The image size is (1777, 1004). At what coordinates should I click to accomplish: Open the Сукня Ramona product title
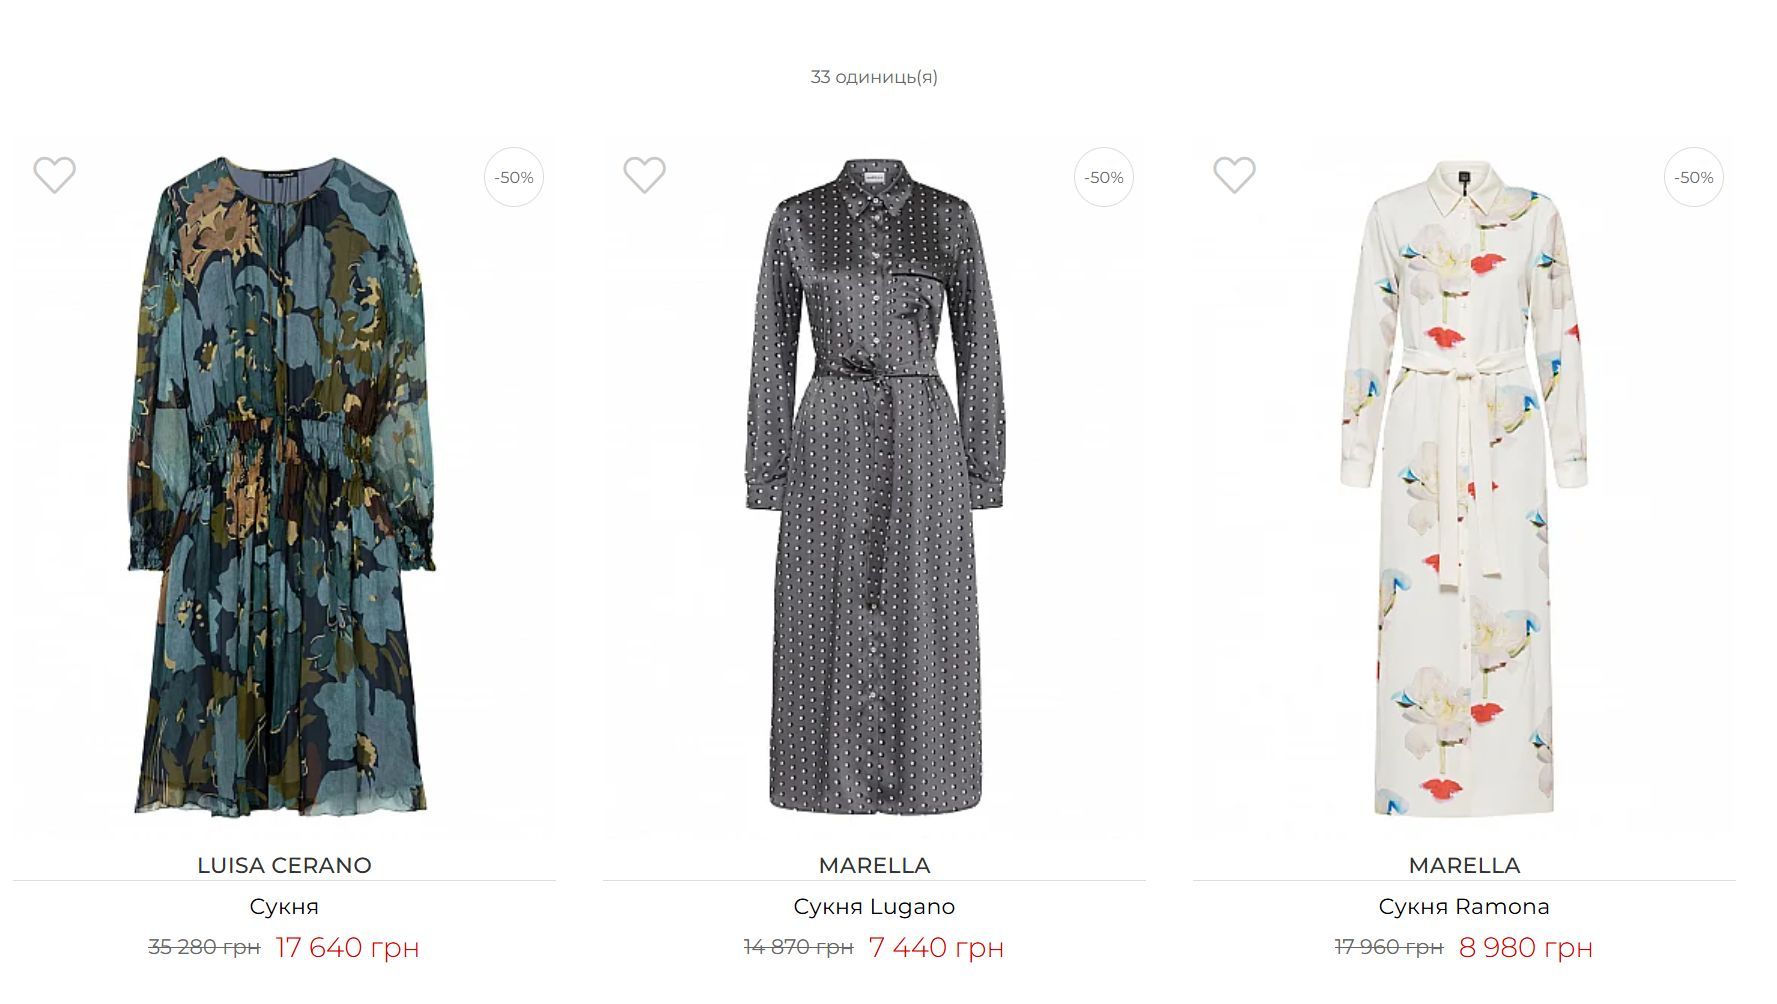[x=1464, y=907]
